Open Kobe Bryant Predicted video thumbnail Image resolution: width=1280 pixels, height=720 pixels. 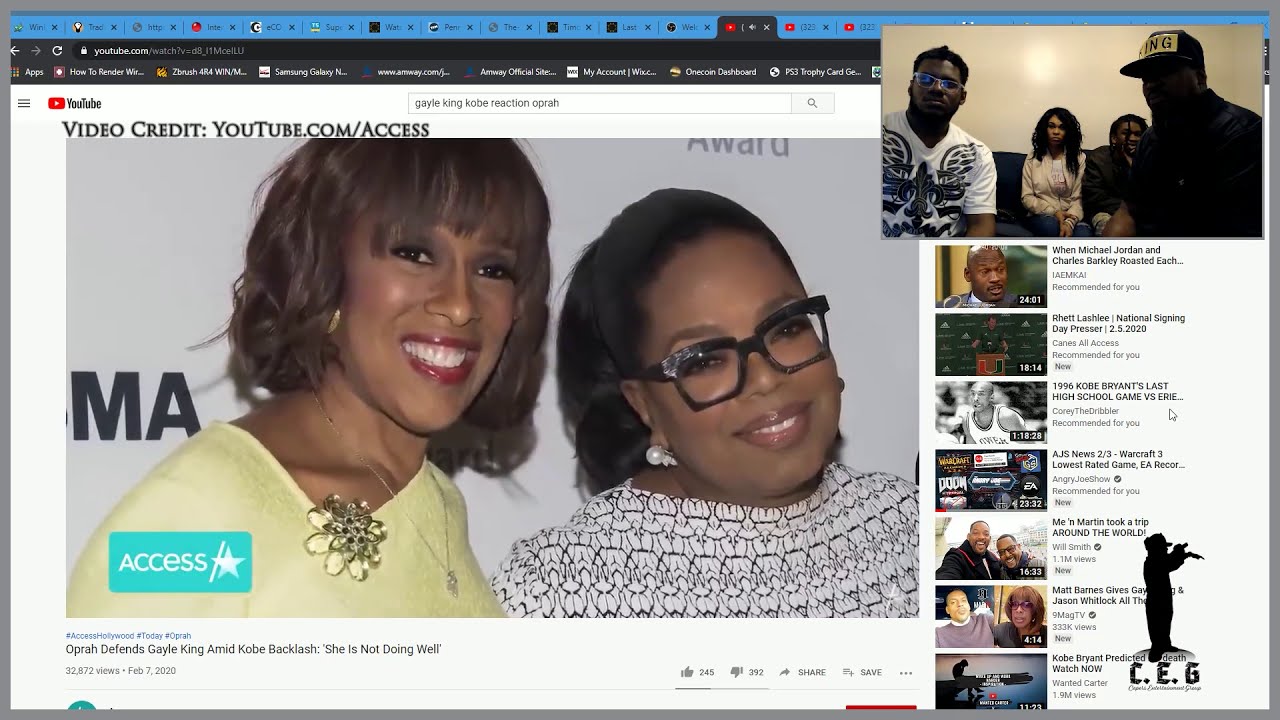[x=991, y=682]
